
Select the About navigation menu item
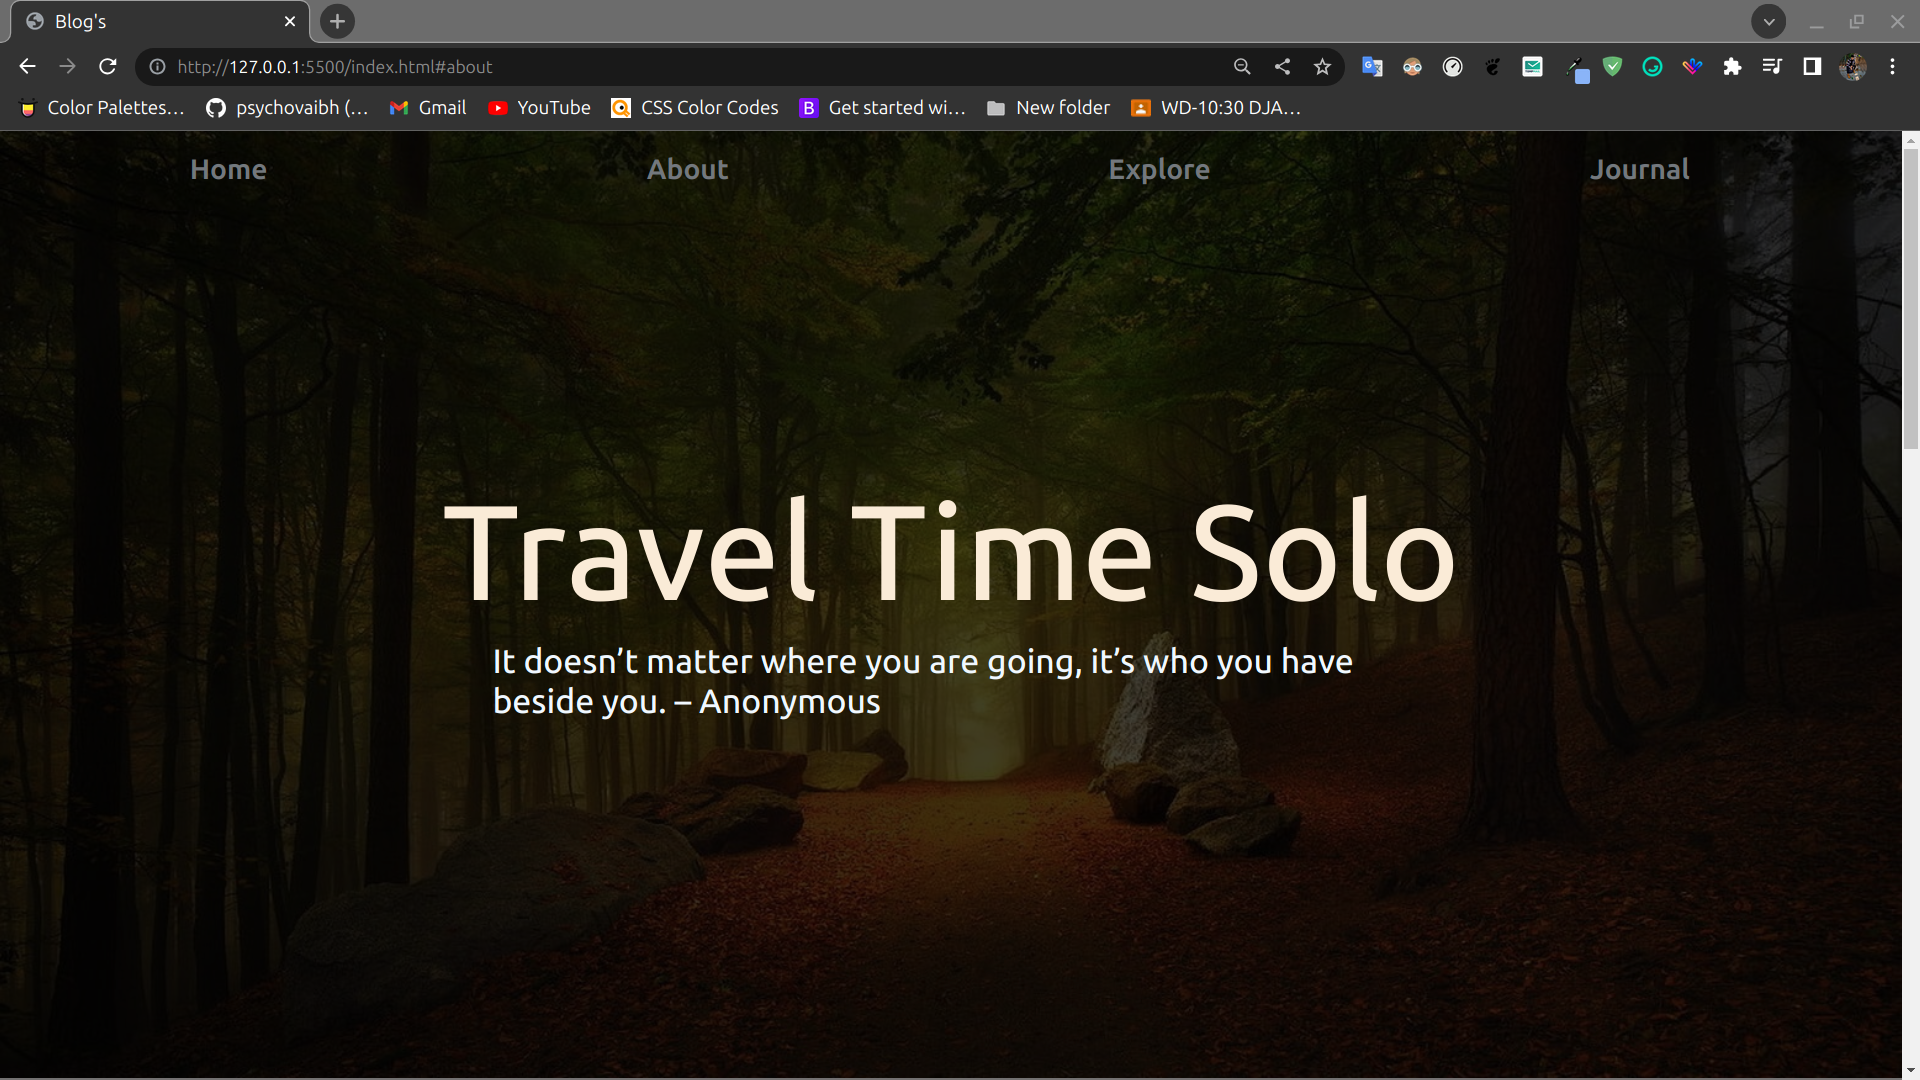(x=687, y=169)
